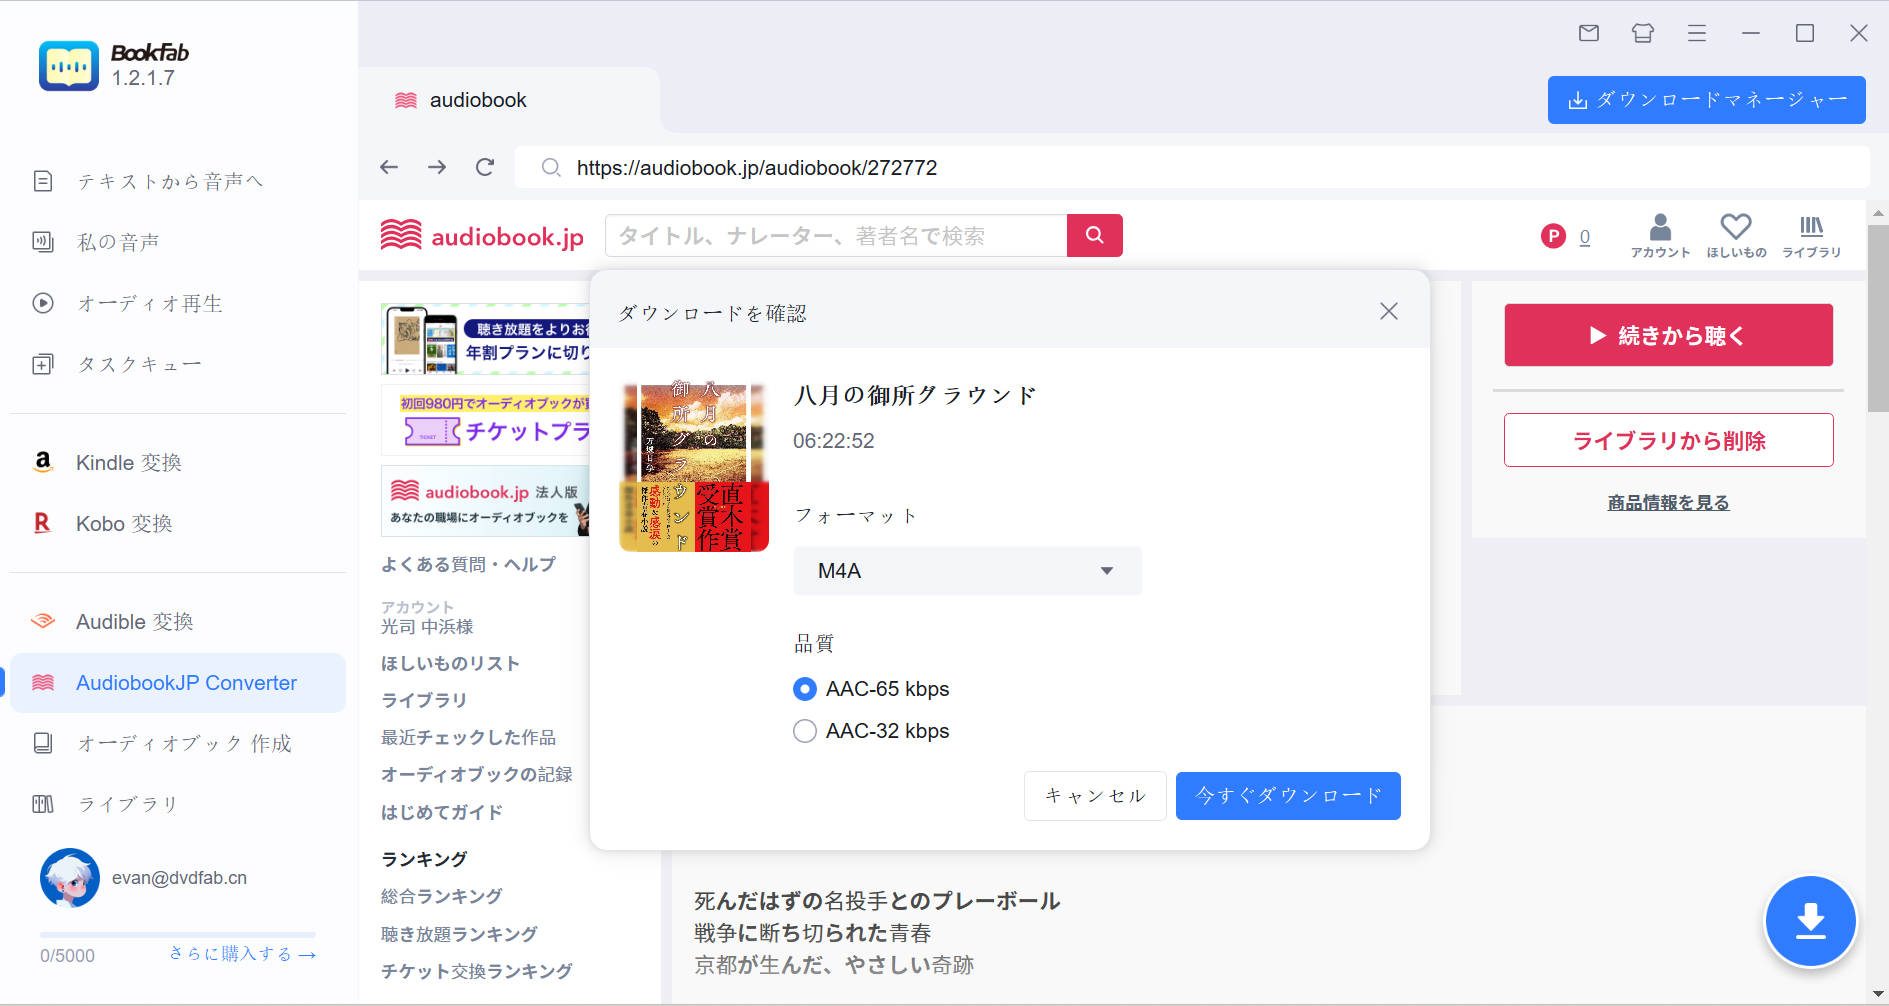This screenshot has width=1889, height=1006.
Task: Select AAC-65 kbps quality
Action: (x=805, y=689)
